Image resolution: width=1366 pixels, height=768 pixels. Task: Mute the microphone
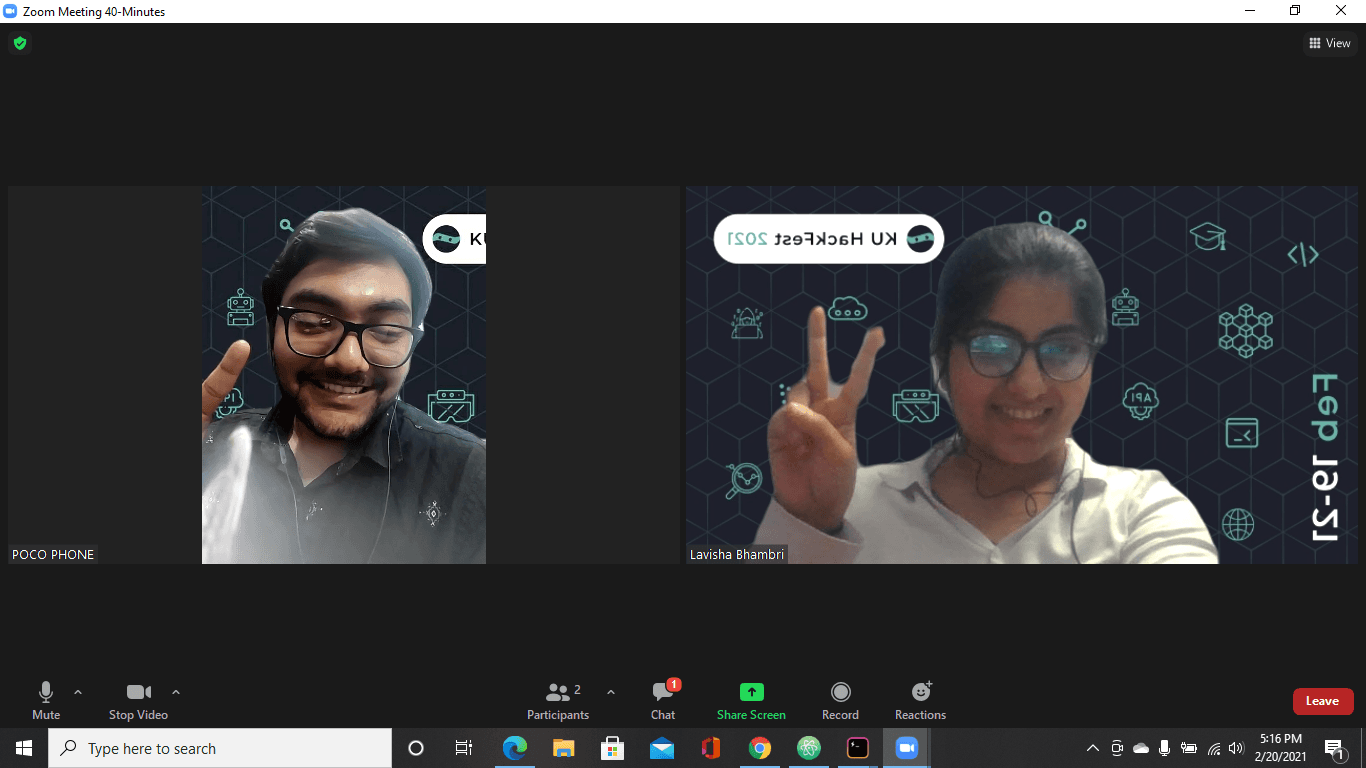(46, 700)
